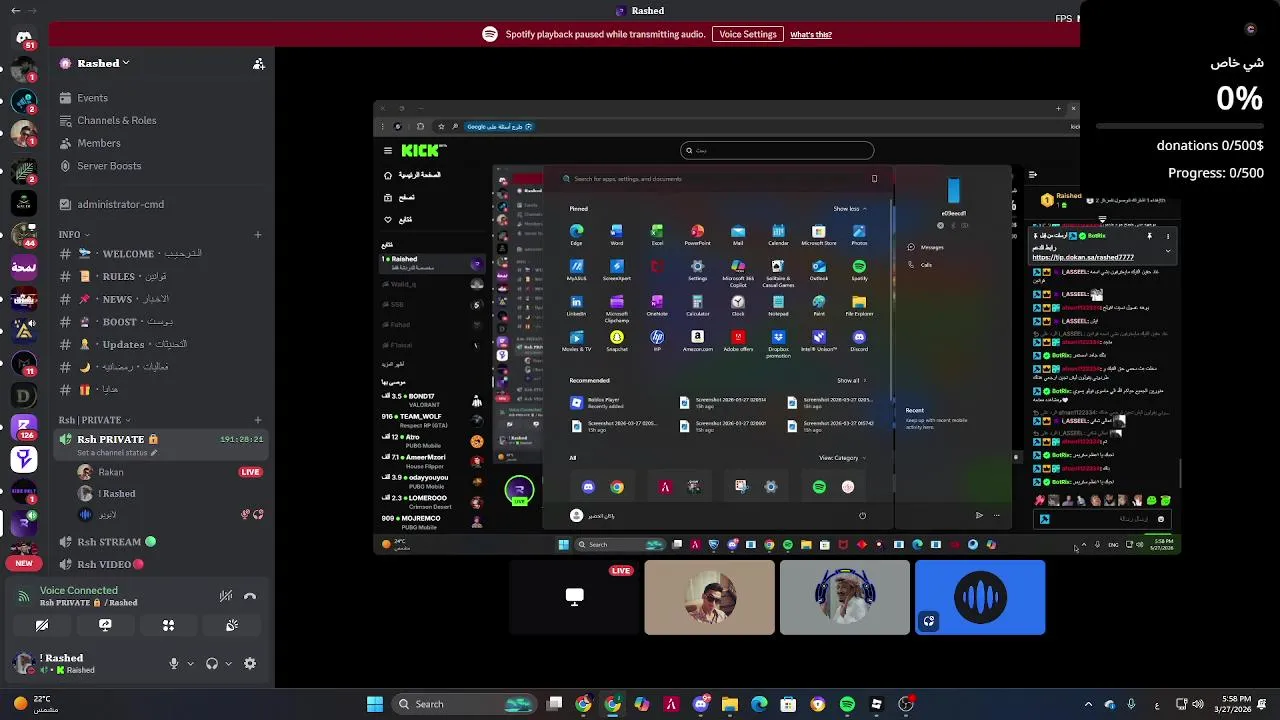The image size is (1280, 720).
Task: Select the LIVE screen share tile
Action: (574, 597)
